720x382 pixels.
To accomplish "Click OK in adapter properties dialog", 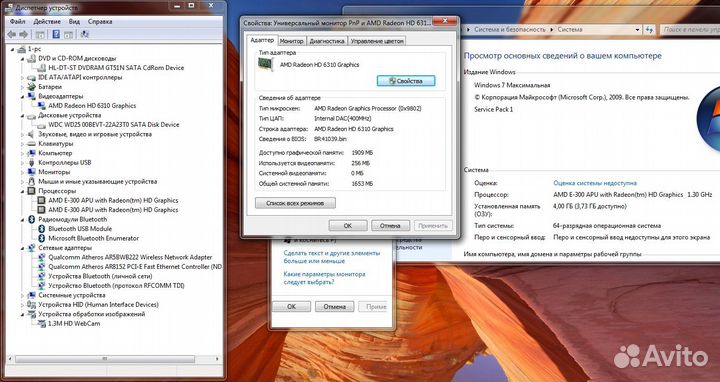I will coord(348,225).
